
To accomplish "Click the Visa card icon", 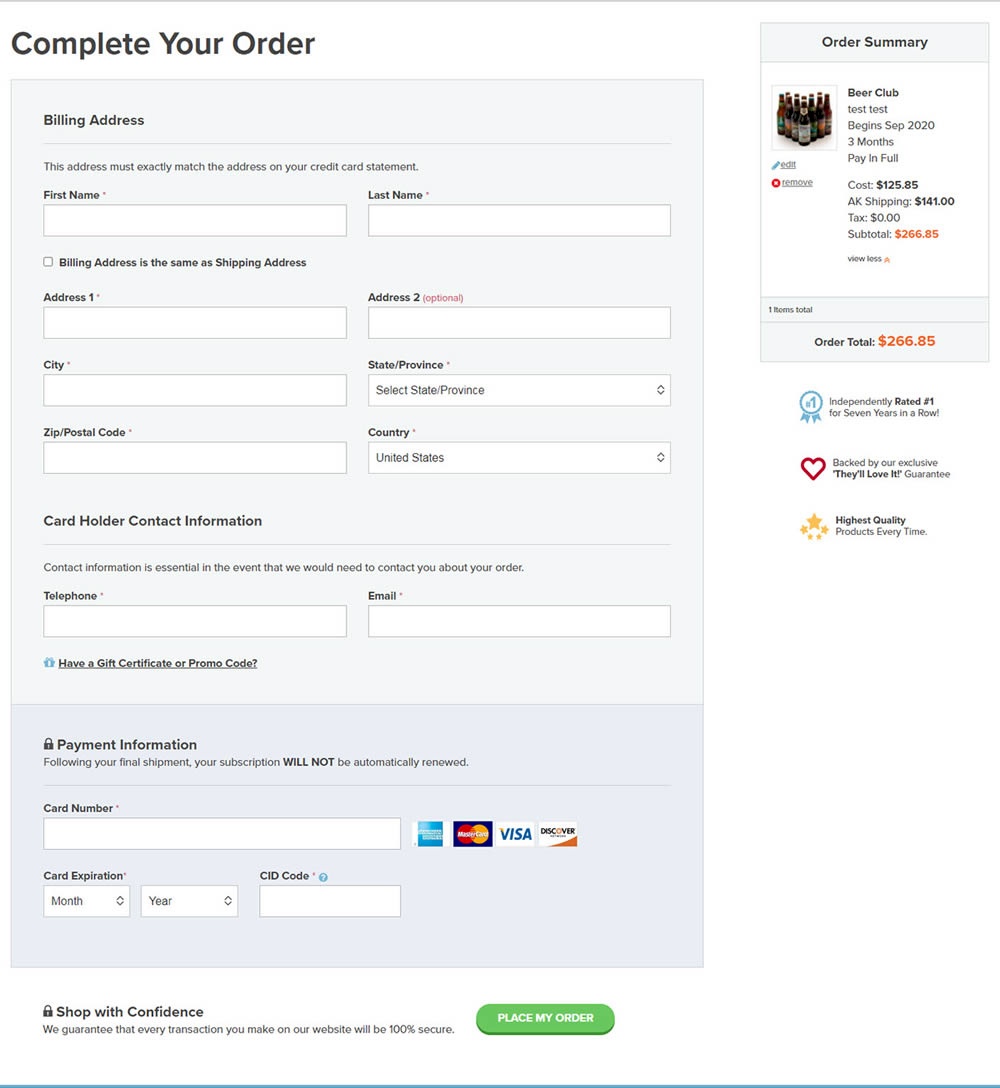I will coord(515,834).
